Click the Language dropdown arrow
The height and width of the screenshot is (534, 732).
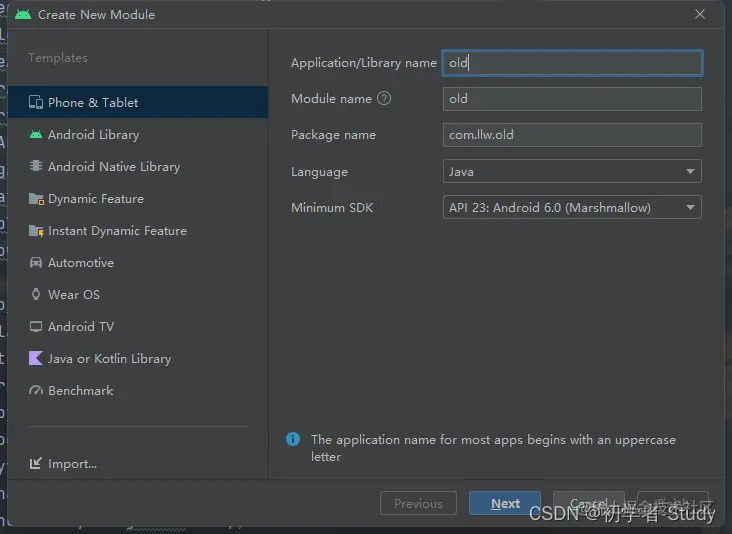coord(690,171)
